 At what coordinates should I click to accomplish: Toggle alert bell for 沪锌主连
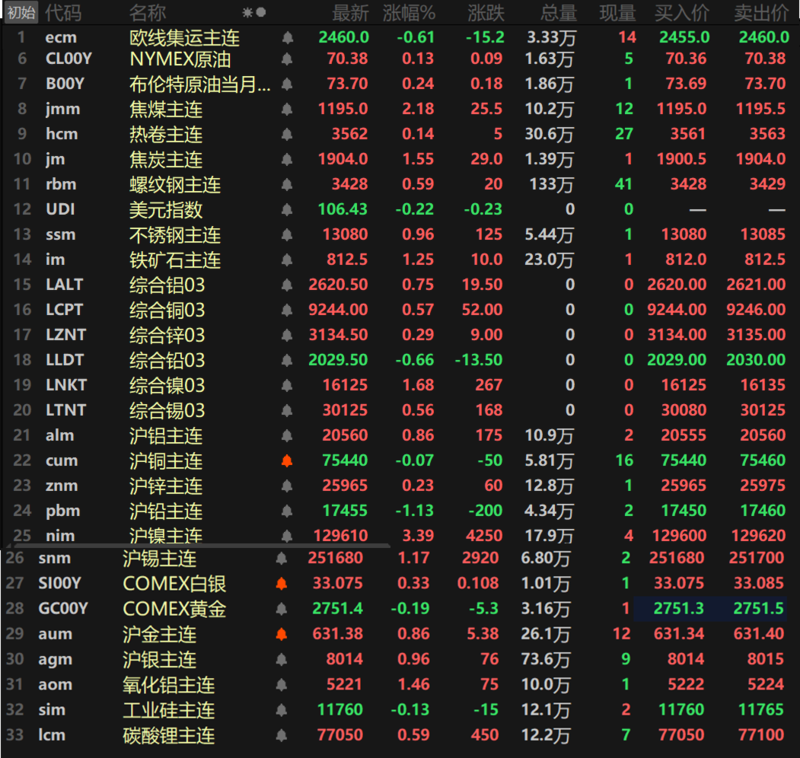[287, 486]
